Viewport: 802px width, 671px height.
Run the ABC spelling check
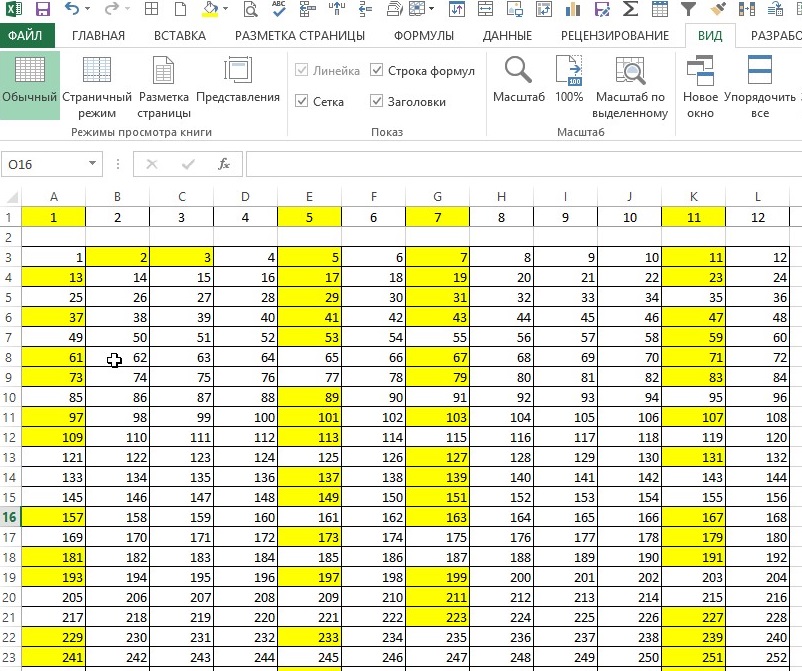[x=279, y=9]
